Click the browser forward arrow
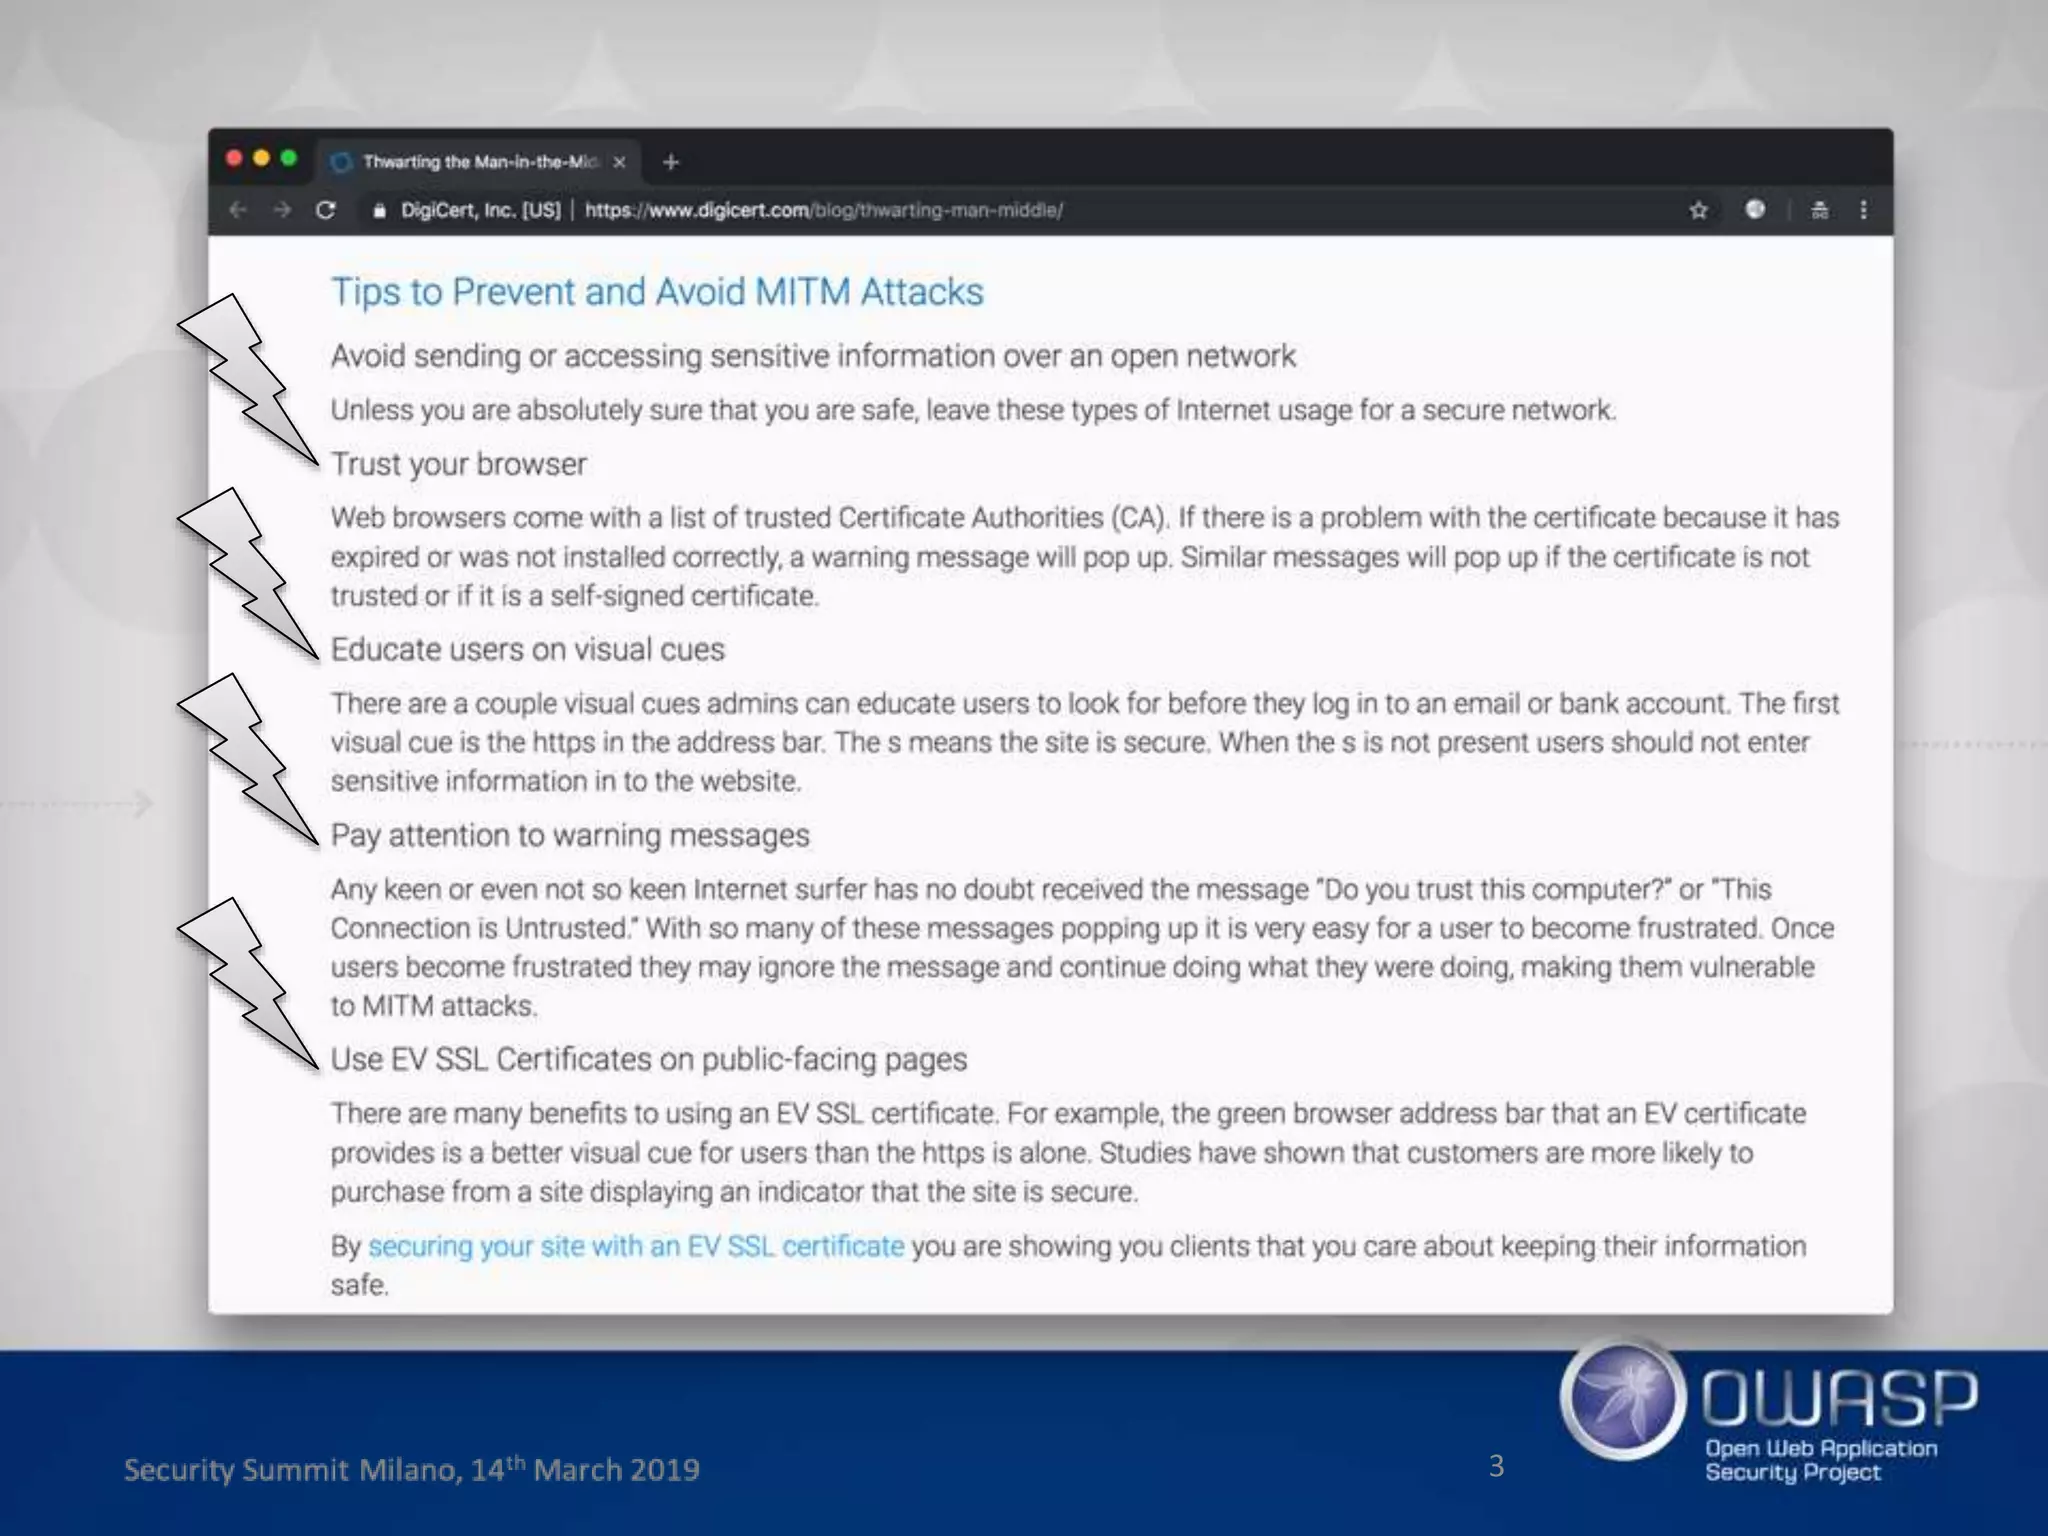The width and height of the screenshot is (2048, 1536). tap(283, 210)
